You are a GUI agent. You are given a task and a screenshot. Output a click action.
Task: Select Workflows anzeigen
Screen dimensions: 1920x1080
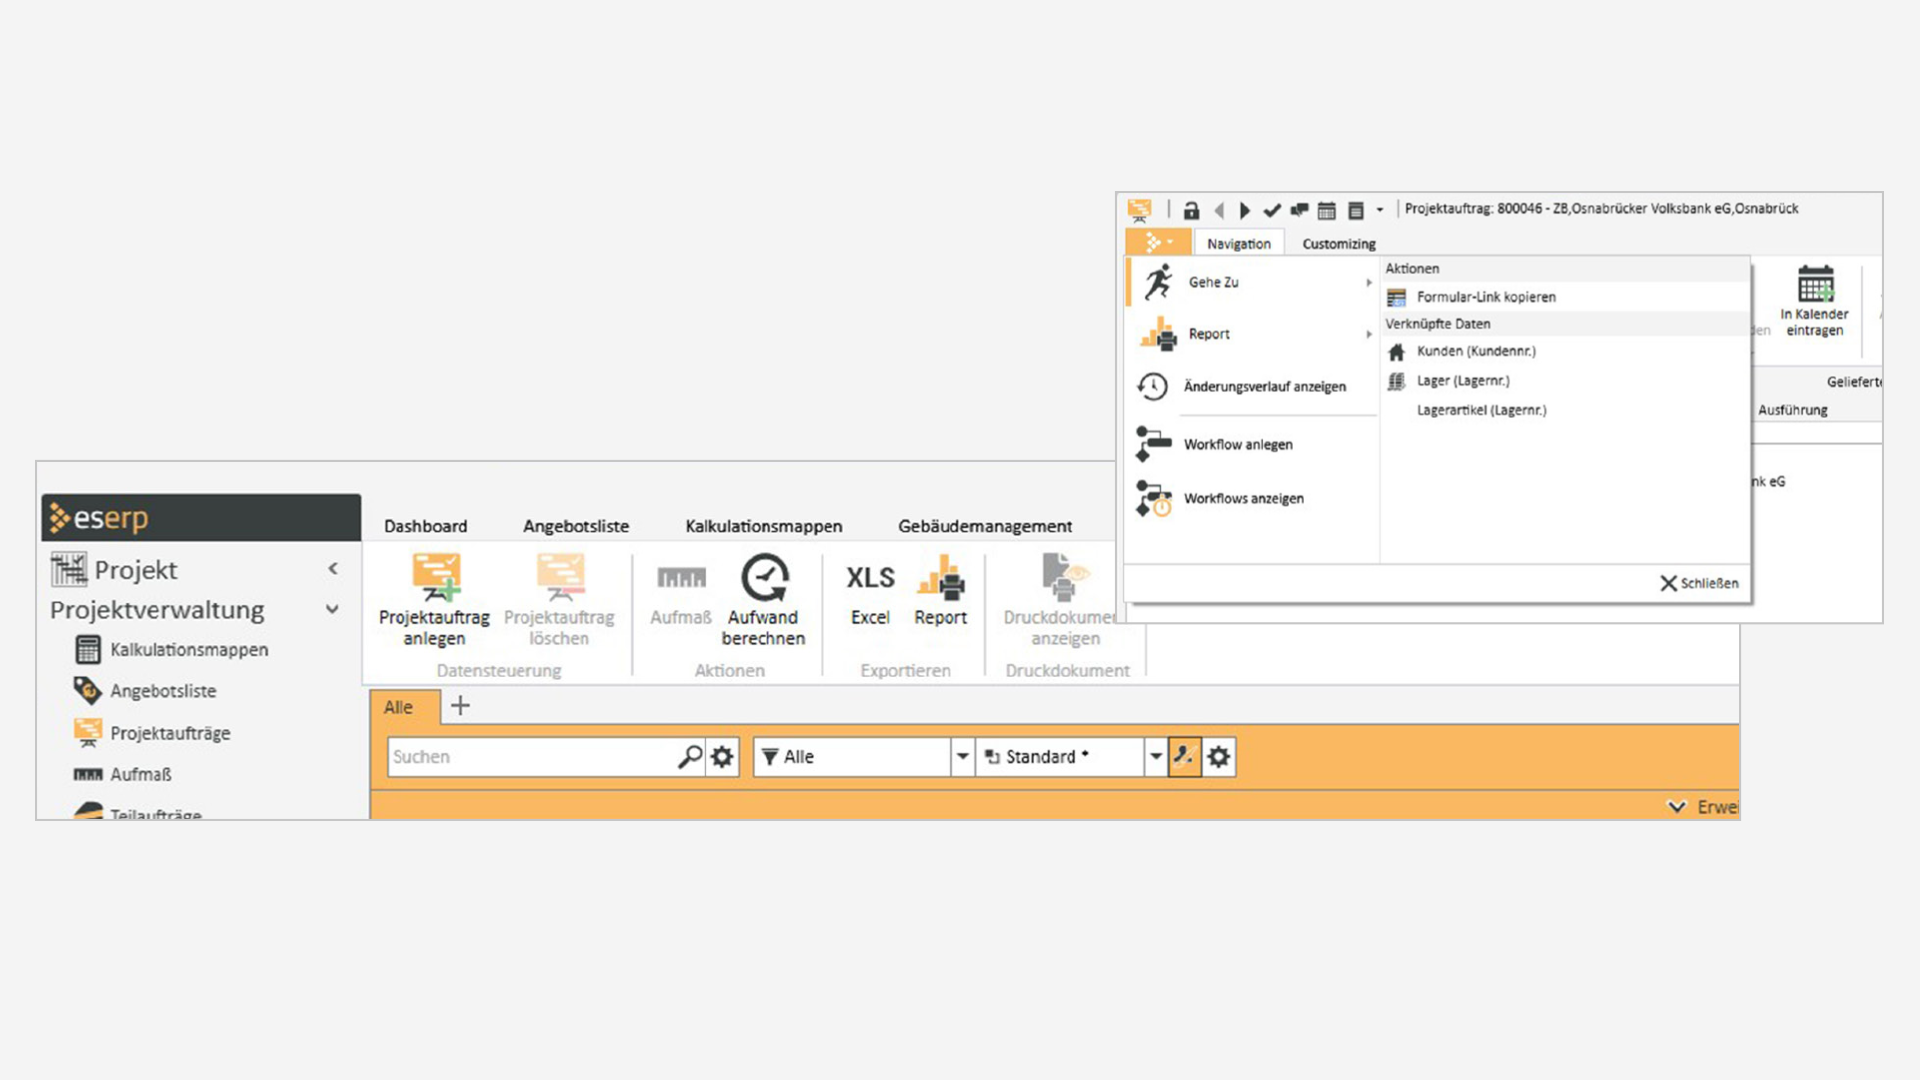(1254, 498)
